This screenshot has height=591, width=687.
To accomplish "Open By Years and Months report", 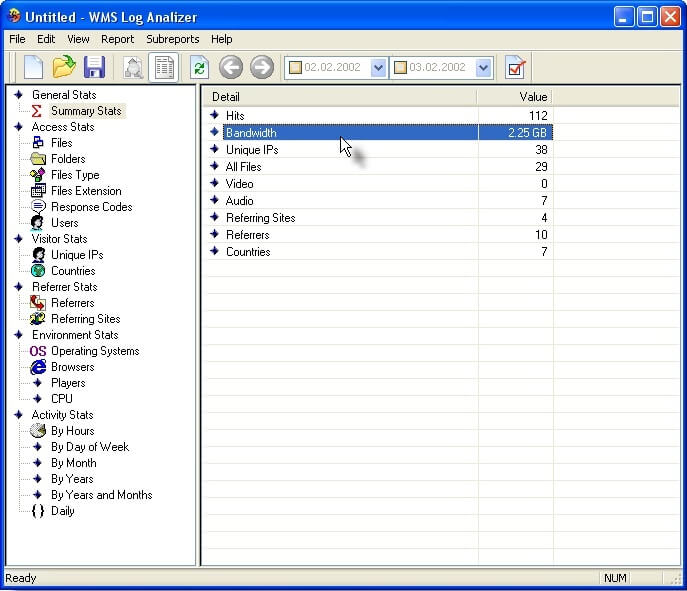I will pyautogui.click(x=102, y=495).
